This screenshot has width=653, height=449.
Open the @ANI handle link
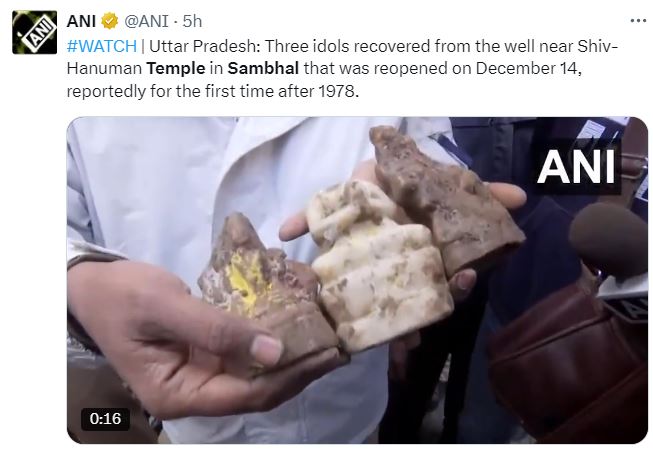coord(146,21)
